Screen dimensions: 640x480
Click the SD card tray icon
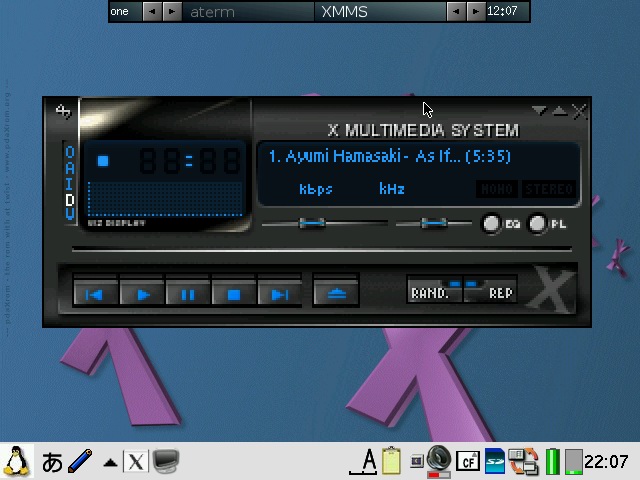coord(495,461)
